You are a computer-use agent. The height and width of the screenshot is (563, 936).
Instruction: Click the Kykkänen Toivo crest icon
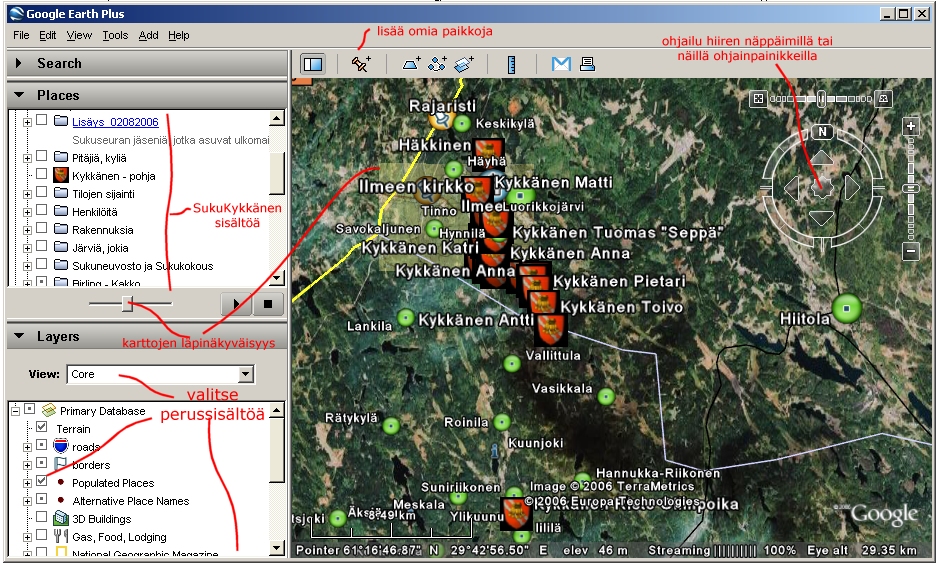[x=543, y=303]
